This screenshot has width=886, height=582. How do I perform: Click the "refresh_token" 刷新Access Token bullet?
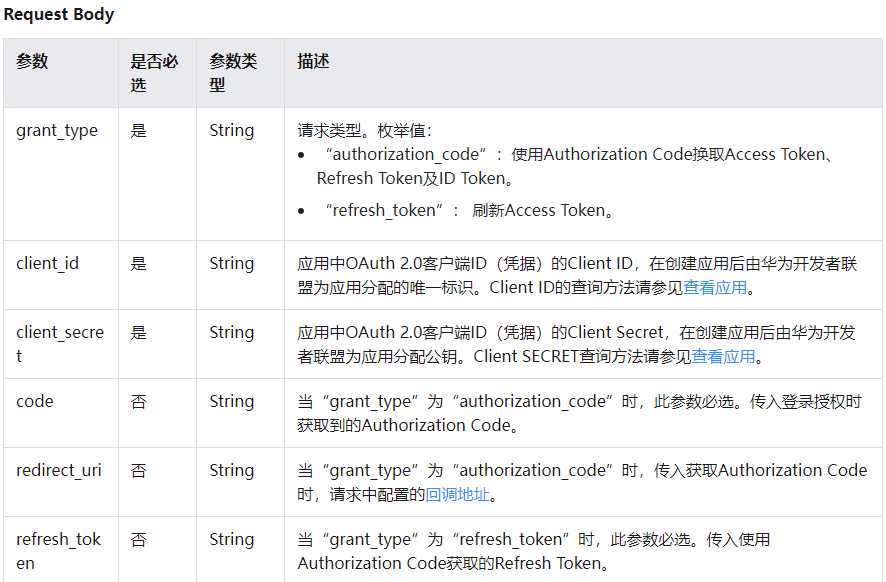(x=470, y=210)
